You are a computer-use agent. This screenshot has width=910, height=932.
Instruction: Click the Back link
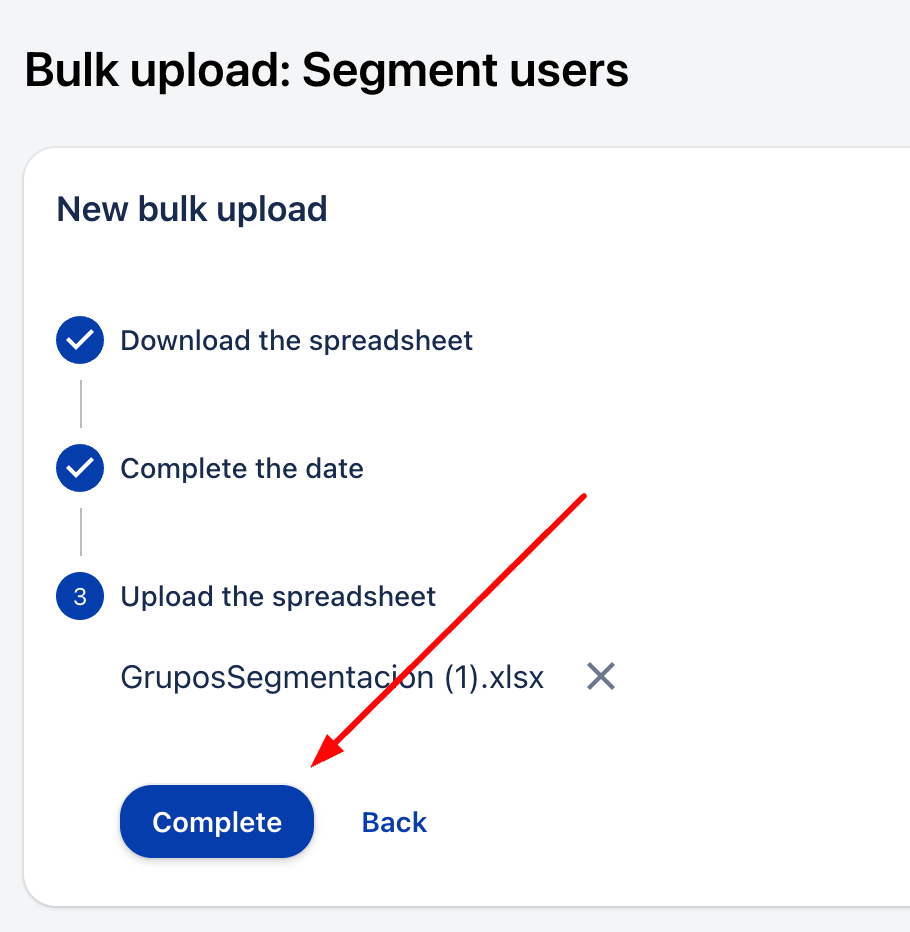pyautogui.click(x=394, y=822)
